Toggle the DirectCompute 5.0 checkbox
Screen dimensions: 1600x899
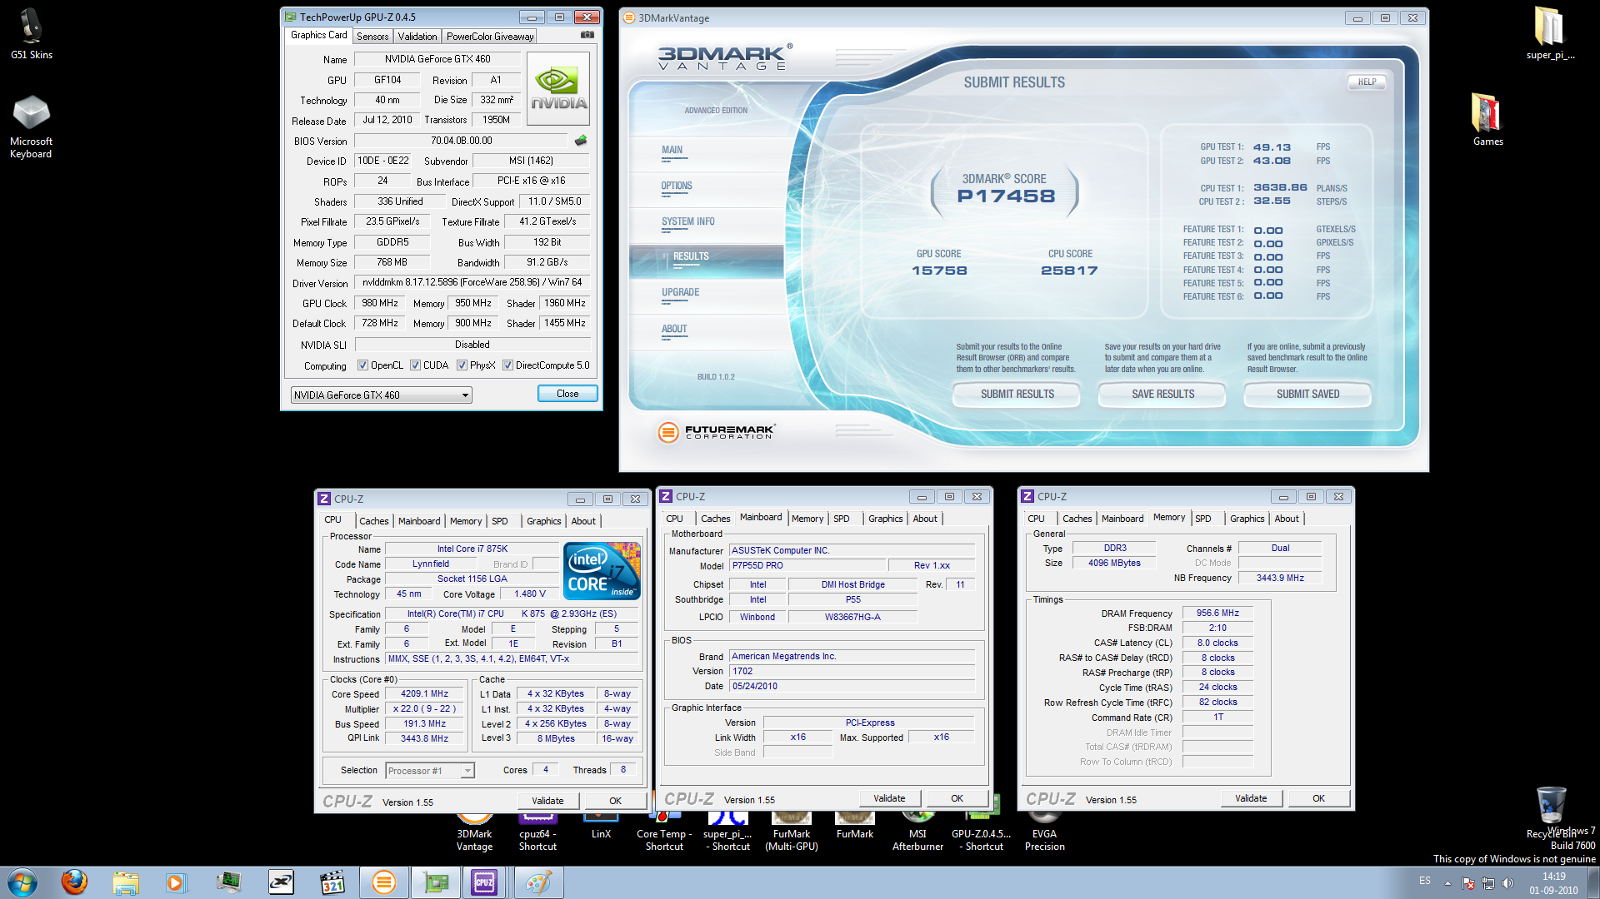tap(508, 365)
